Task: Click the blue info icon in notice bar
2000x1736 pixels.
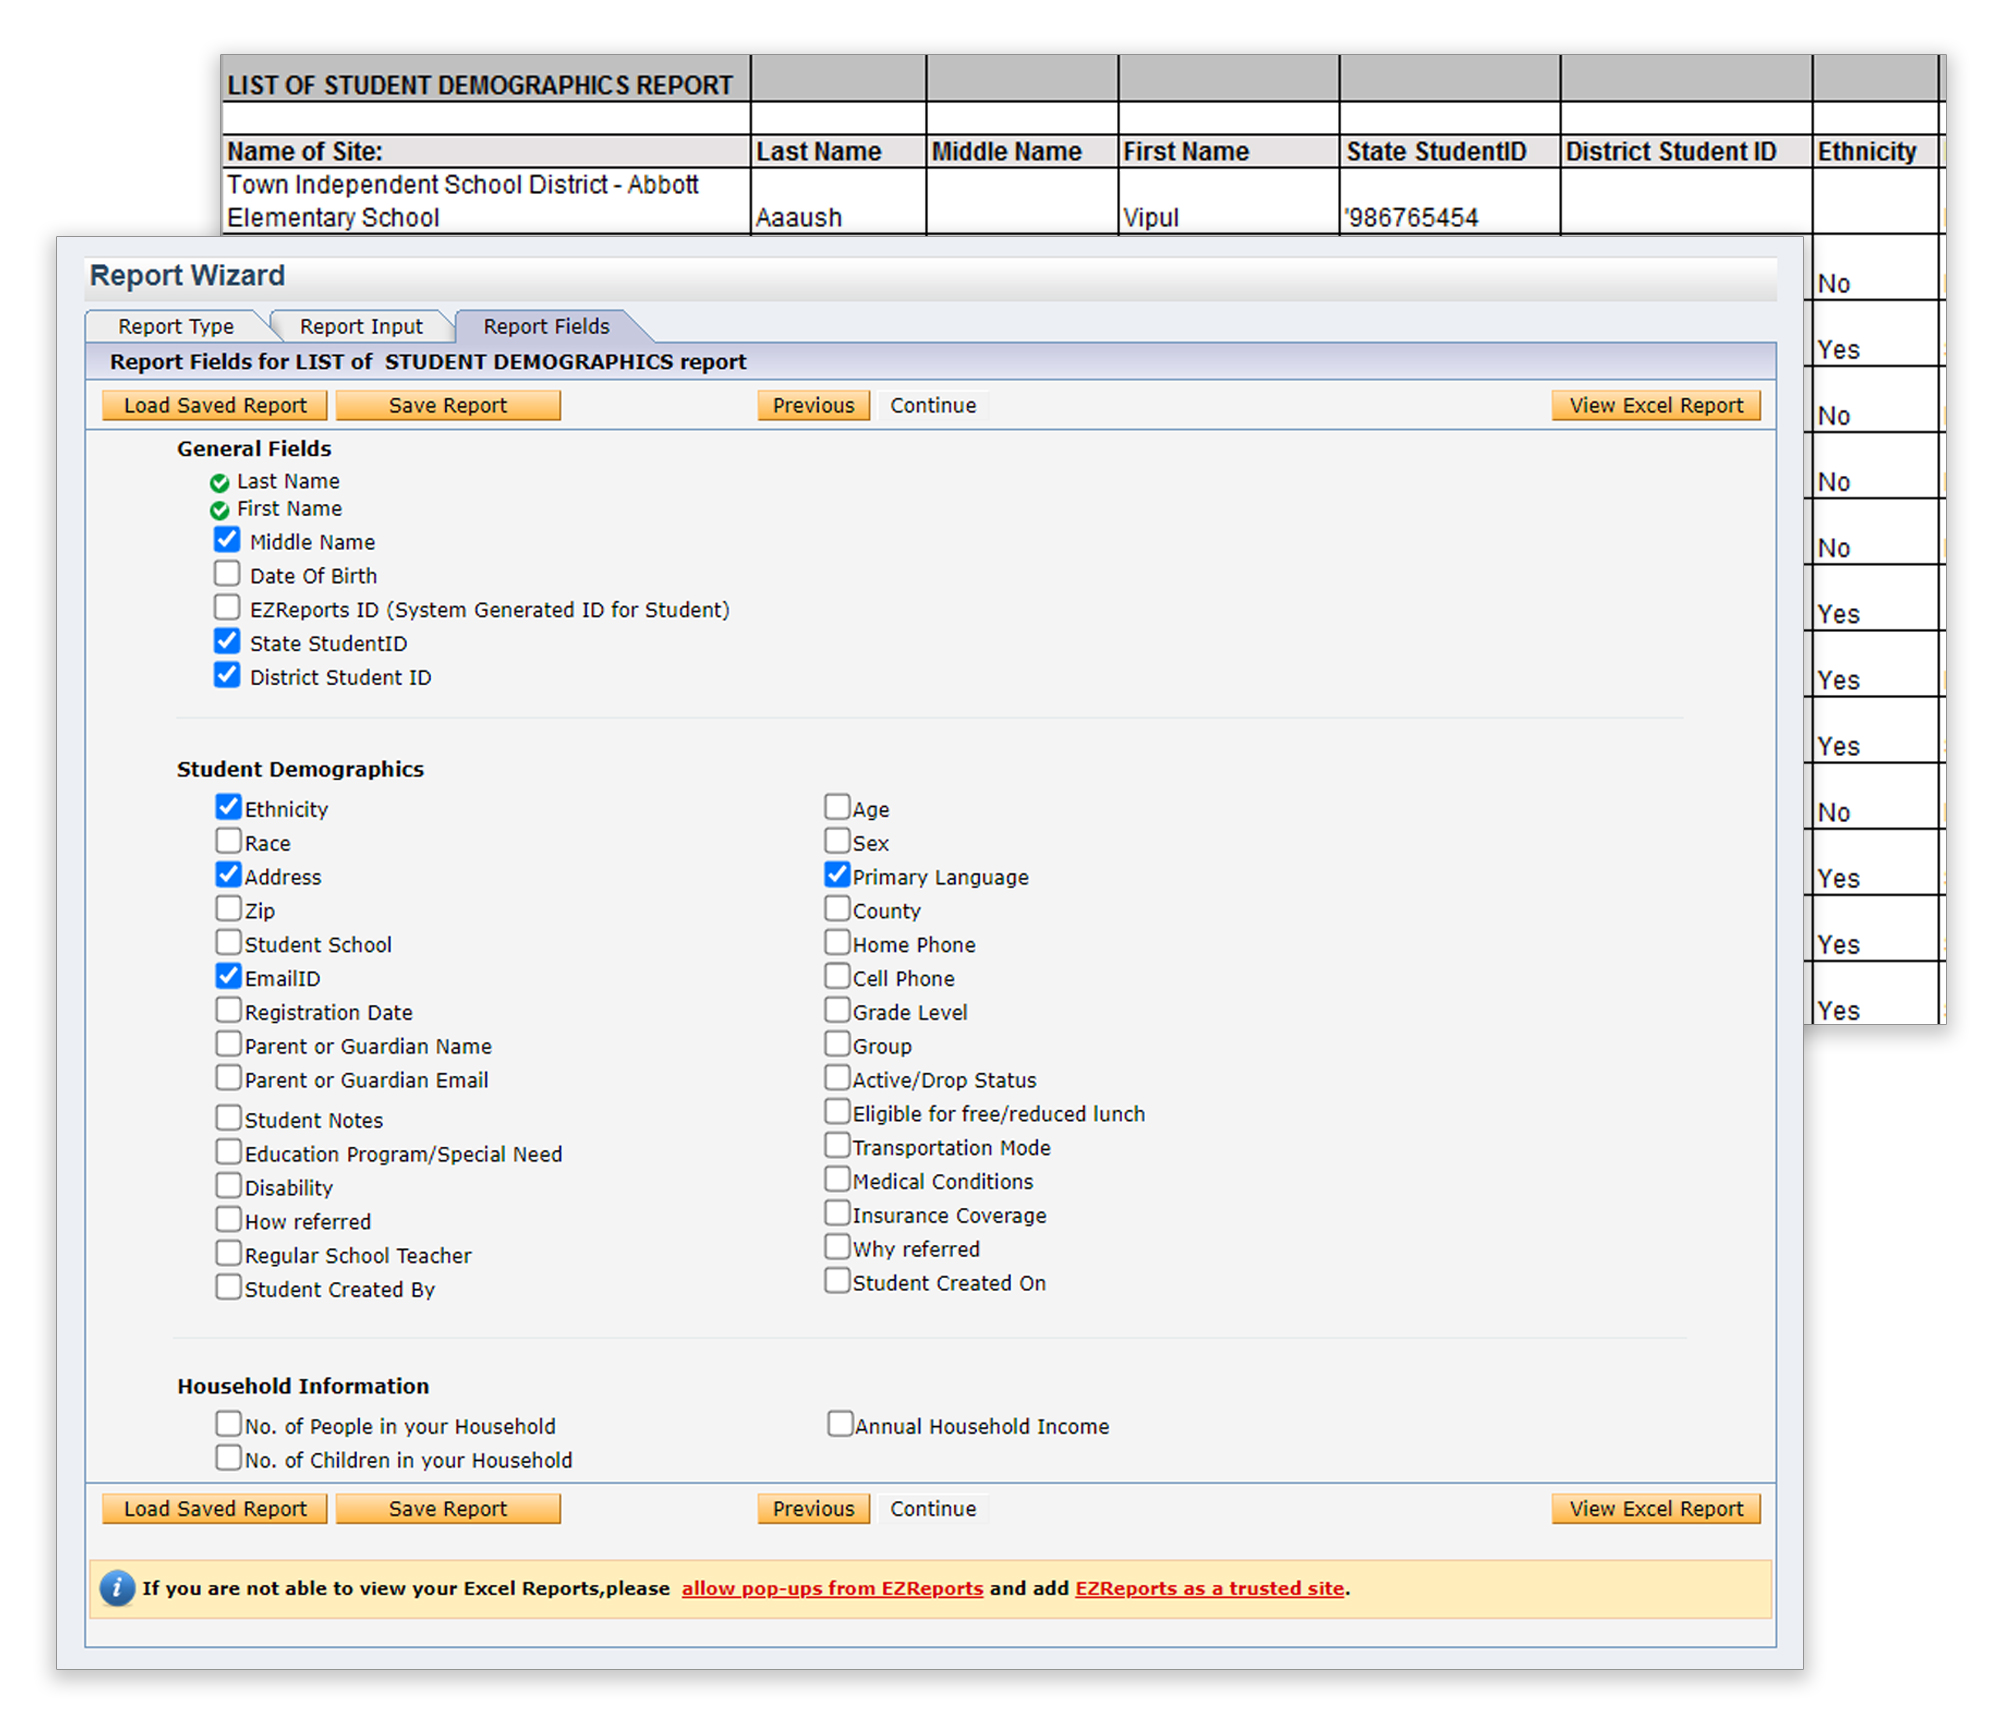Action: pyautogui.click(x=117, y=1588)
